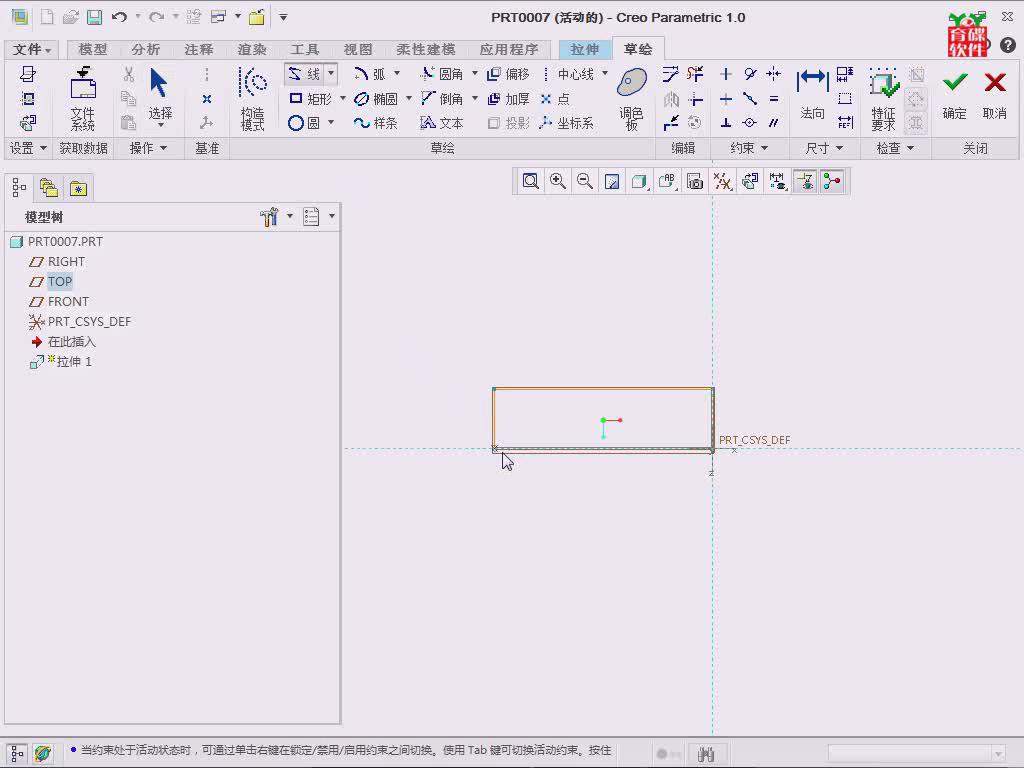Select PRT_CSYS_DEF in model tree
Screen dimensions: 1024x768
click(89, 322)
